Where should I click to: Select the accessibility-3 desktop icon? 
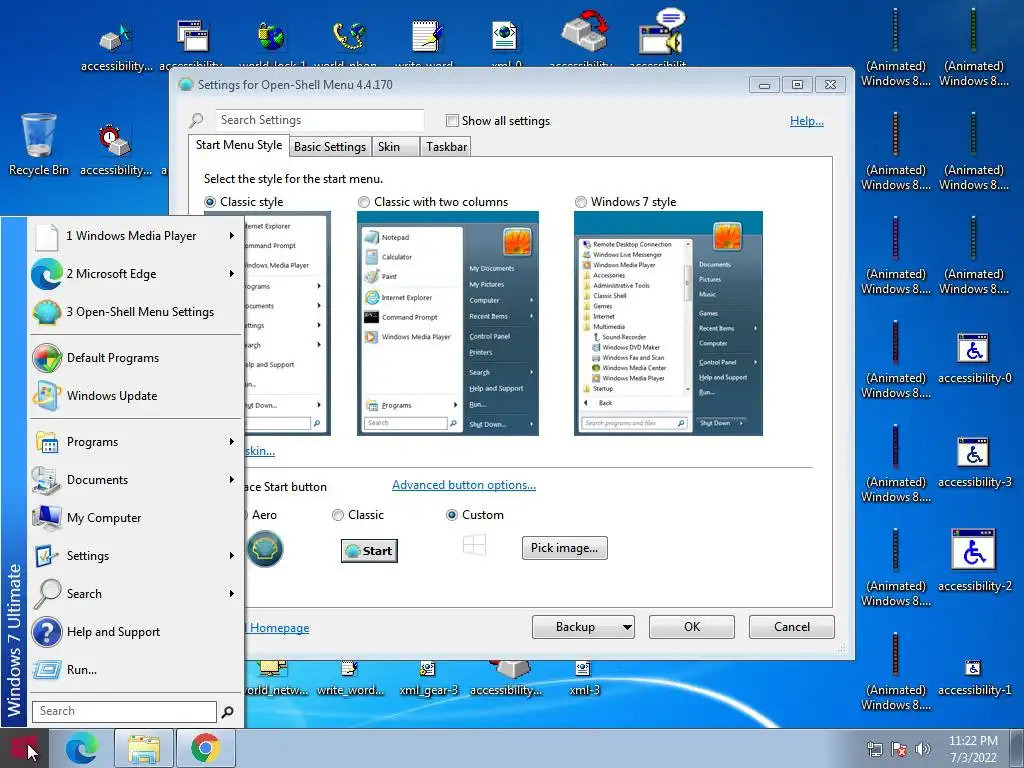(974, 462)
